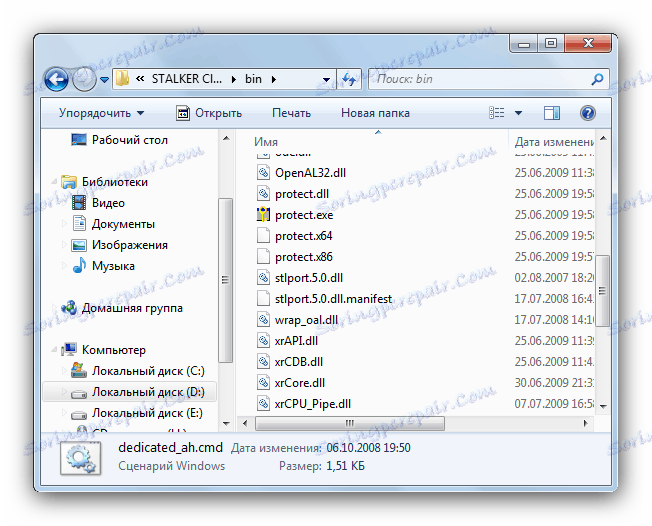
Task: Click Печать in the toolbar
Action: pyautogui.click(x=291, y=113)
